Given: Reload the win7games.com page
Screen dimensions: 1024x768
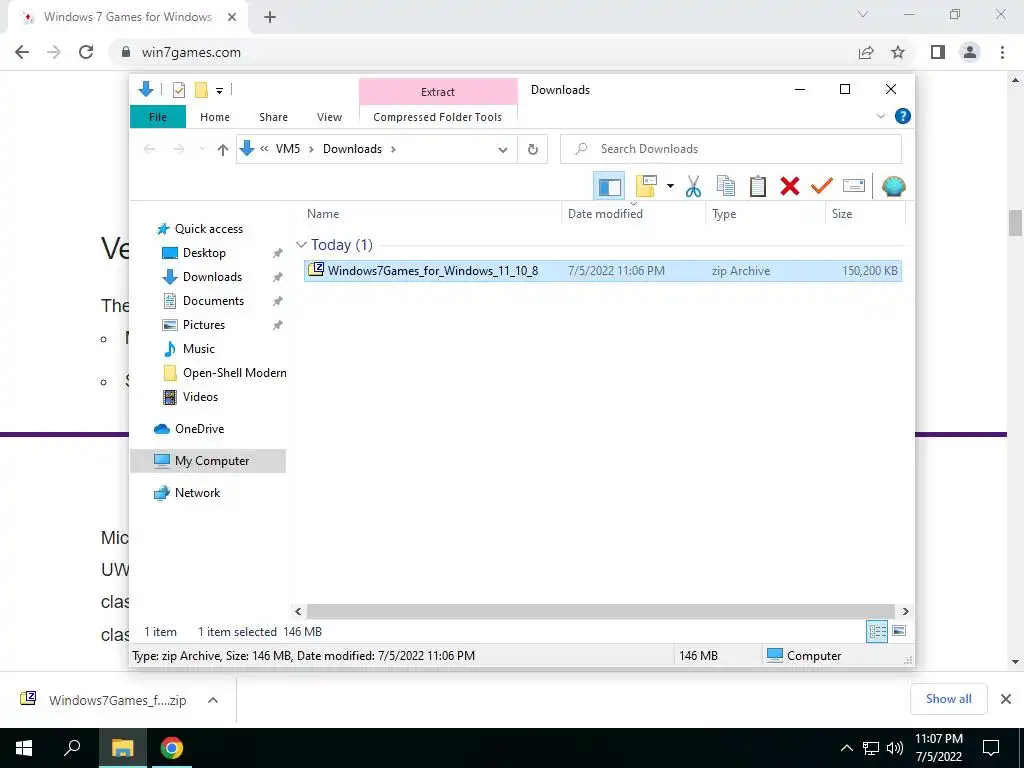Looking at the screenshot, I should click(x=86, y=52).
